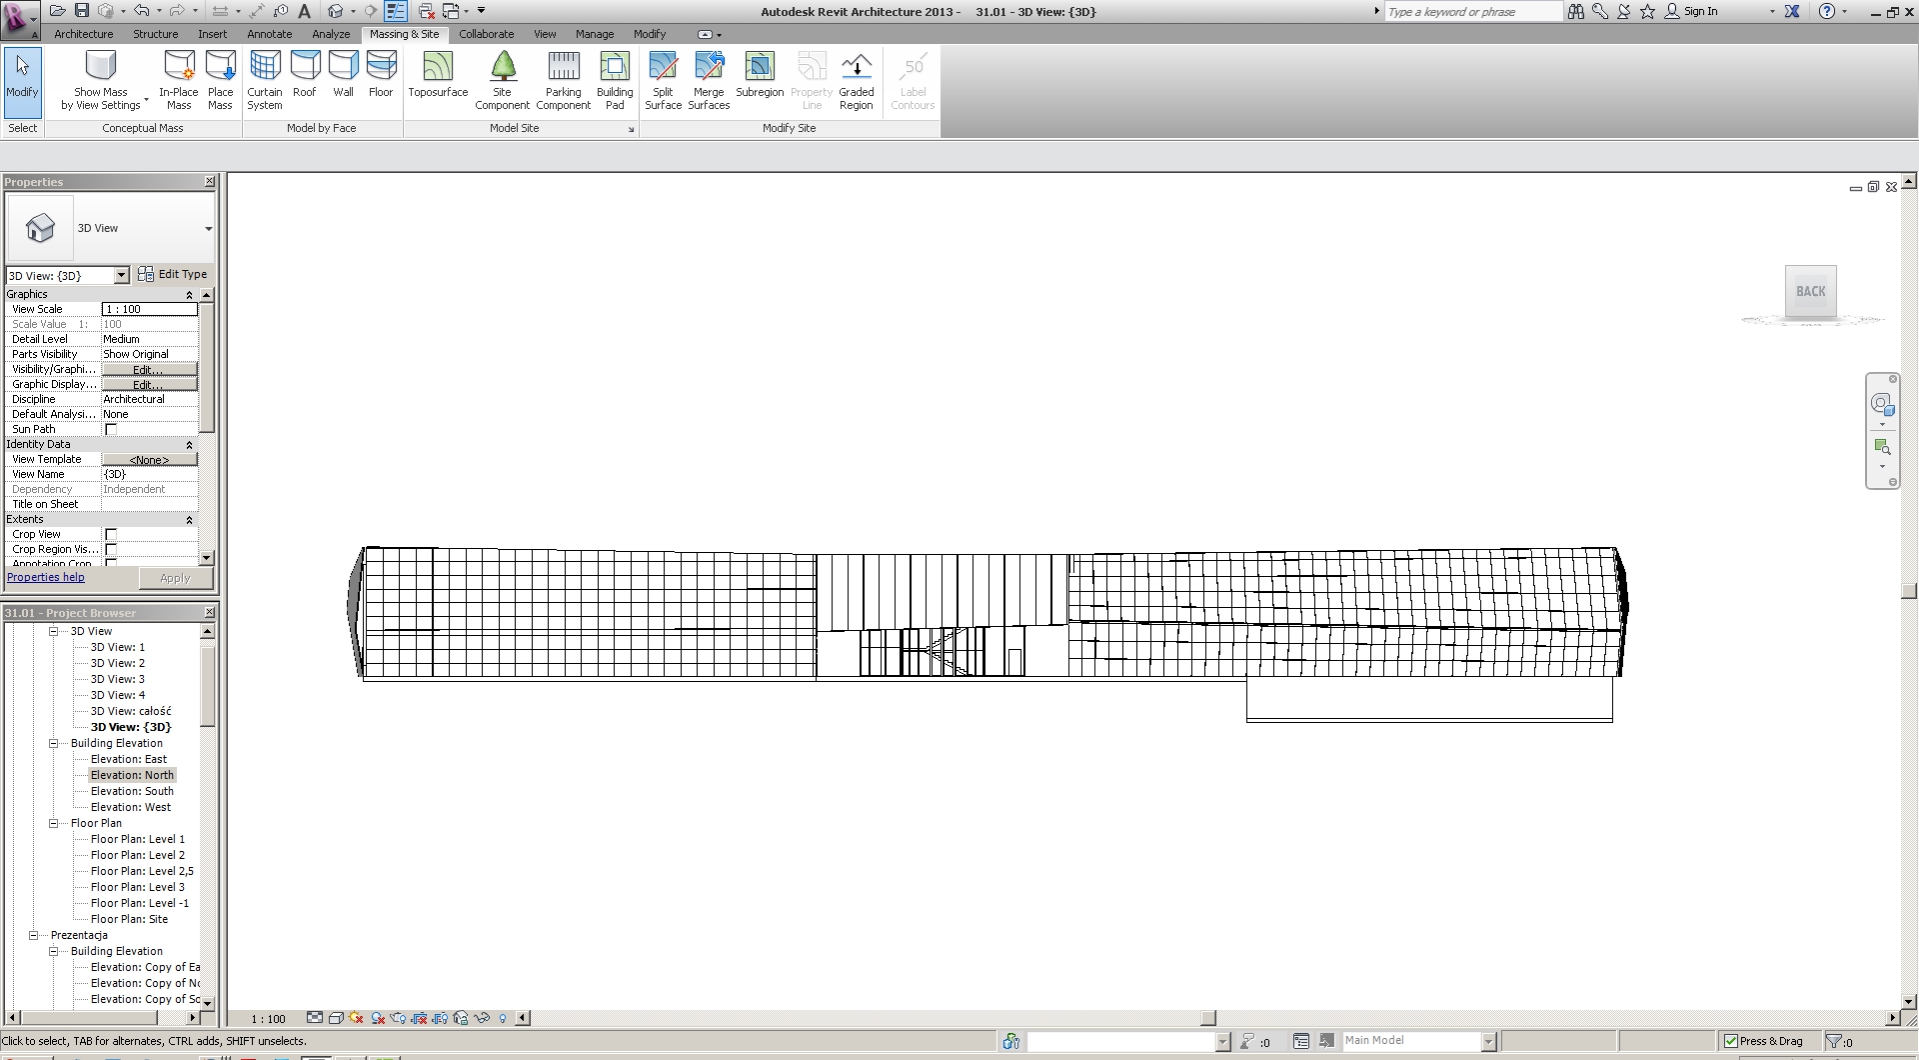Viewport: 1919px width, 1060px height.
Task: Edit the View Scale value field
Action: [x=149, y=309]
